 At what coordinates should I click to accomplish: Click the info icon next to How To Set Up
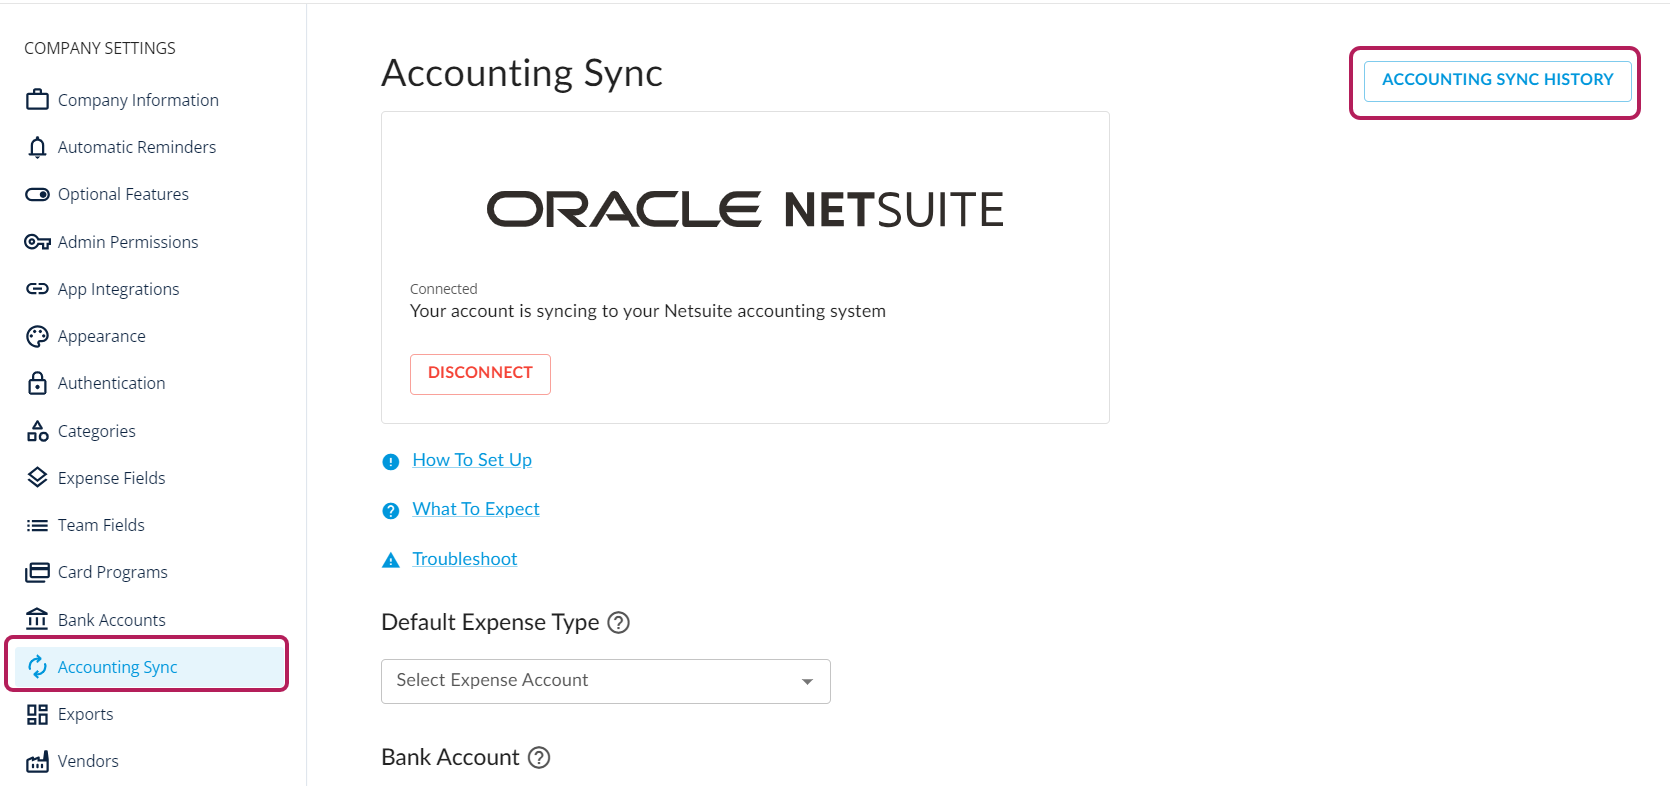[x=391, y=461]
